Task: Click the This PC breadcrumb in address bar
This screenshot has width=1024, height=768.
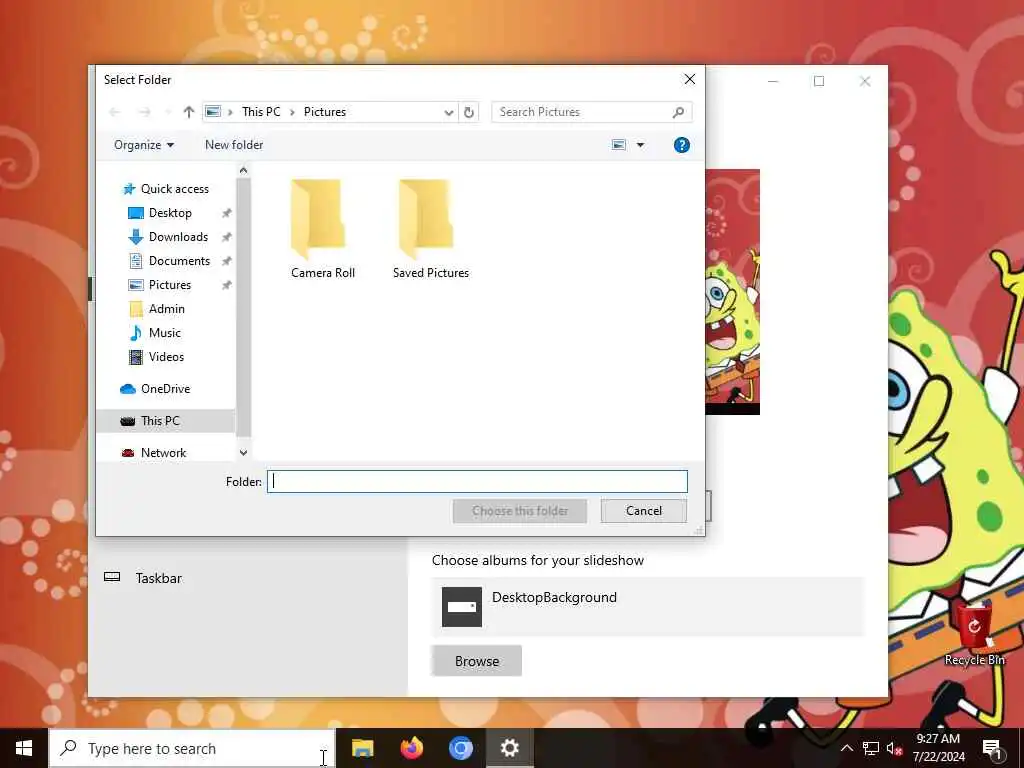Action: [261, 112]
